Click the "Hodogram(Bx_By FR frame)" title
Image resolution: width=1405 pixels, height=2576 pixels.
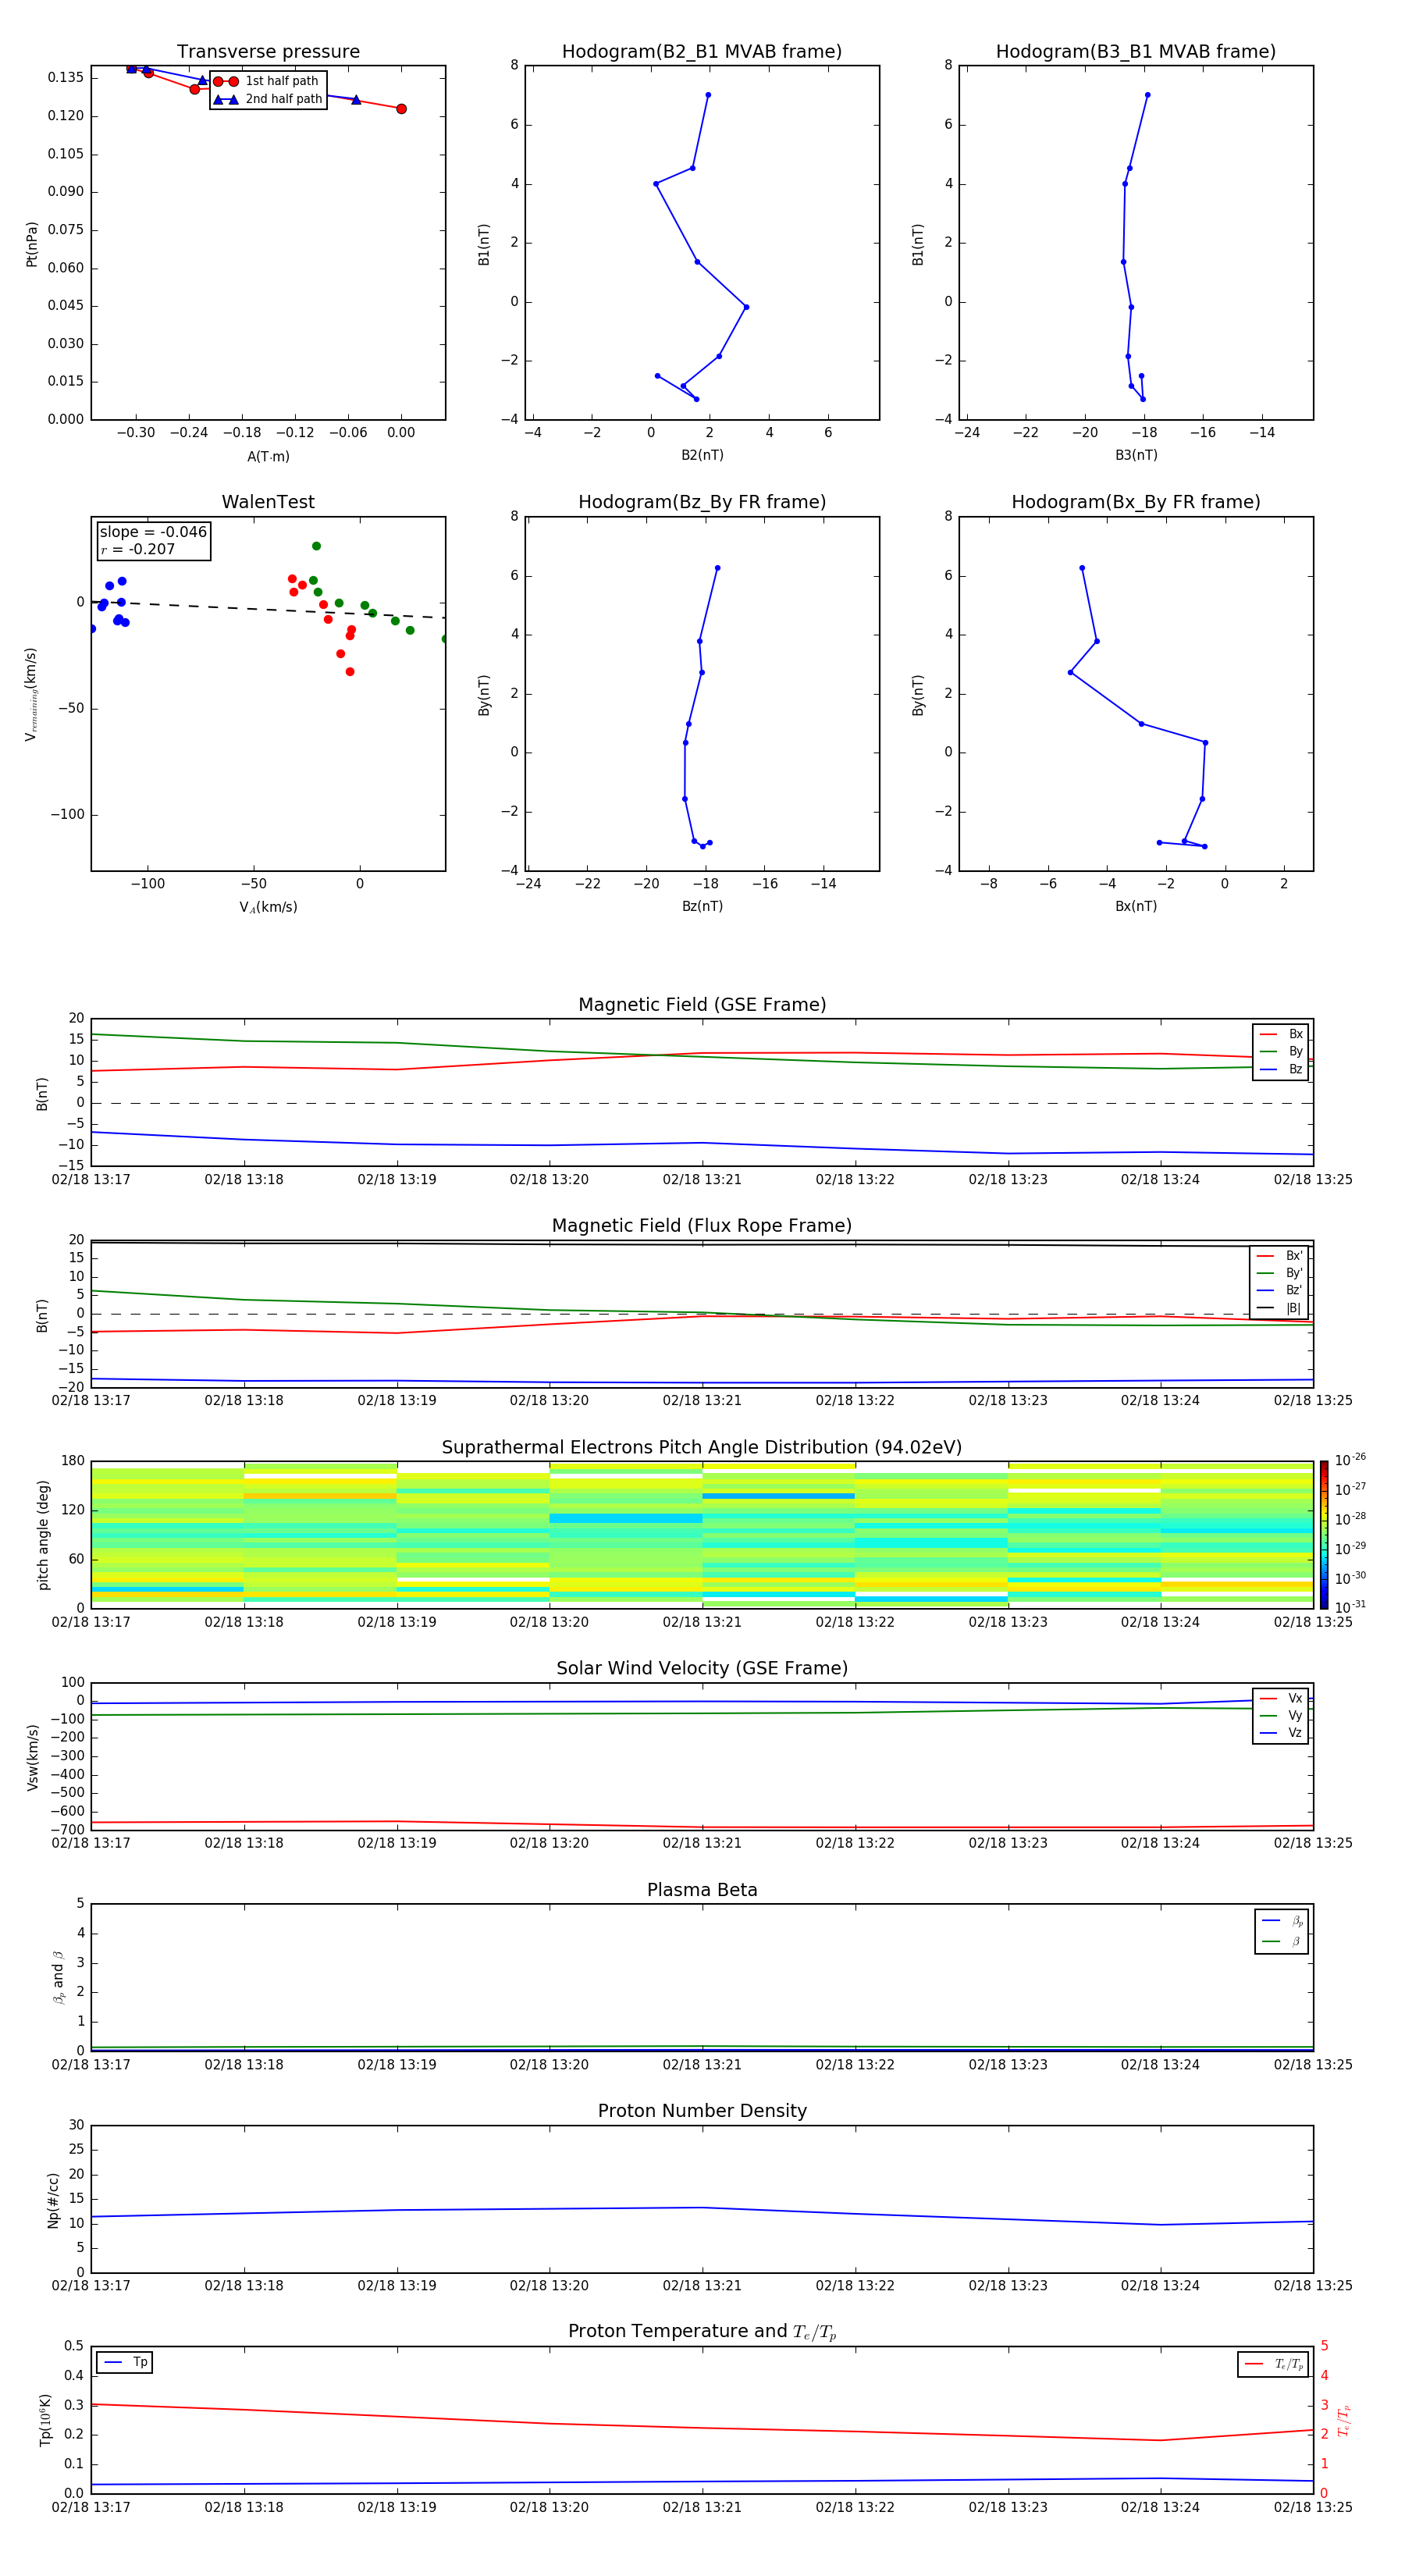click(x=1136, y=502)
